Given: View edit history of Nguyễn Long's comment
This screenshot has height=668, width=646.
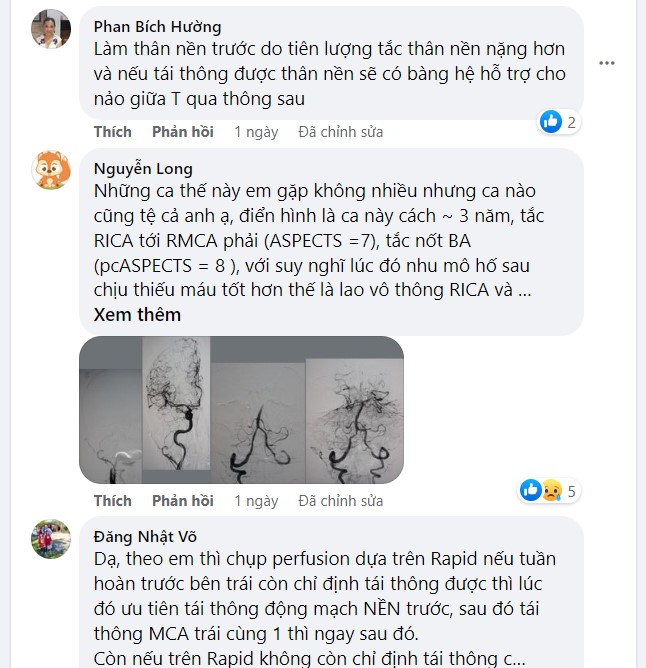Looking at the screenshot, I should click(x=340, y=500).
